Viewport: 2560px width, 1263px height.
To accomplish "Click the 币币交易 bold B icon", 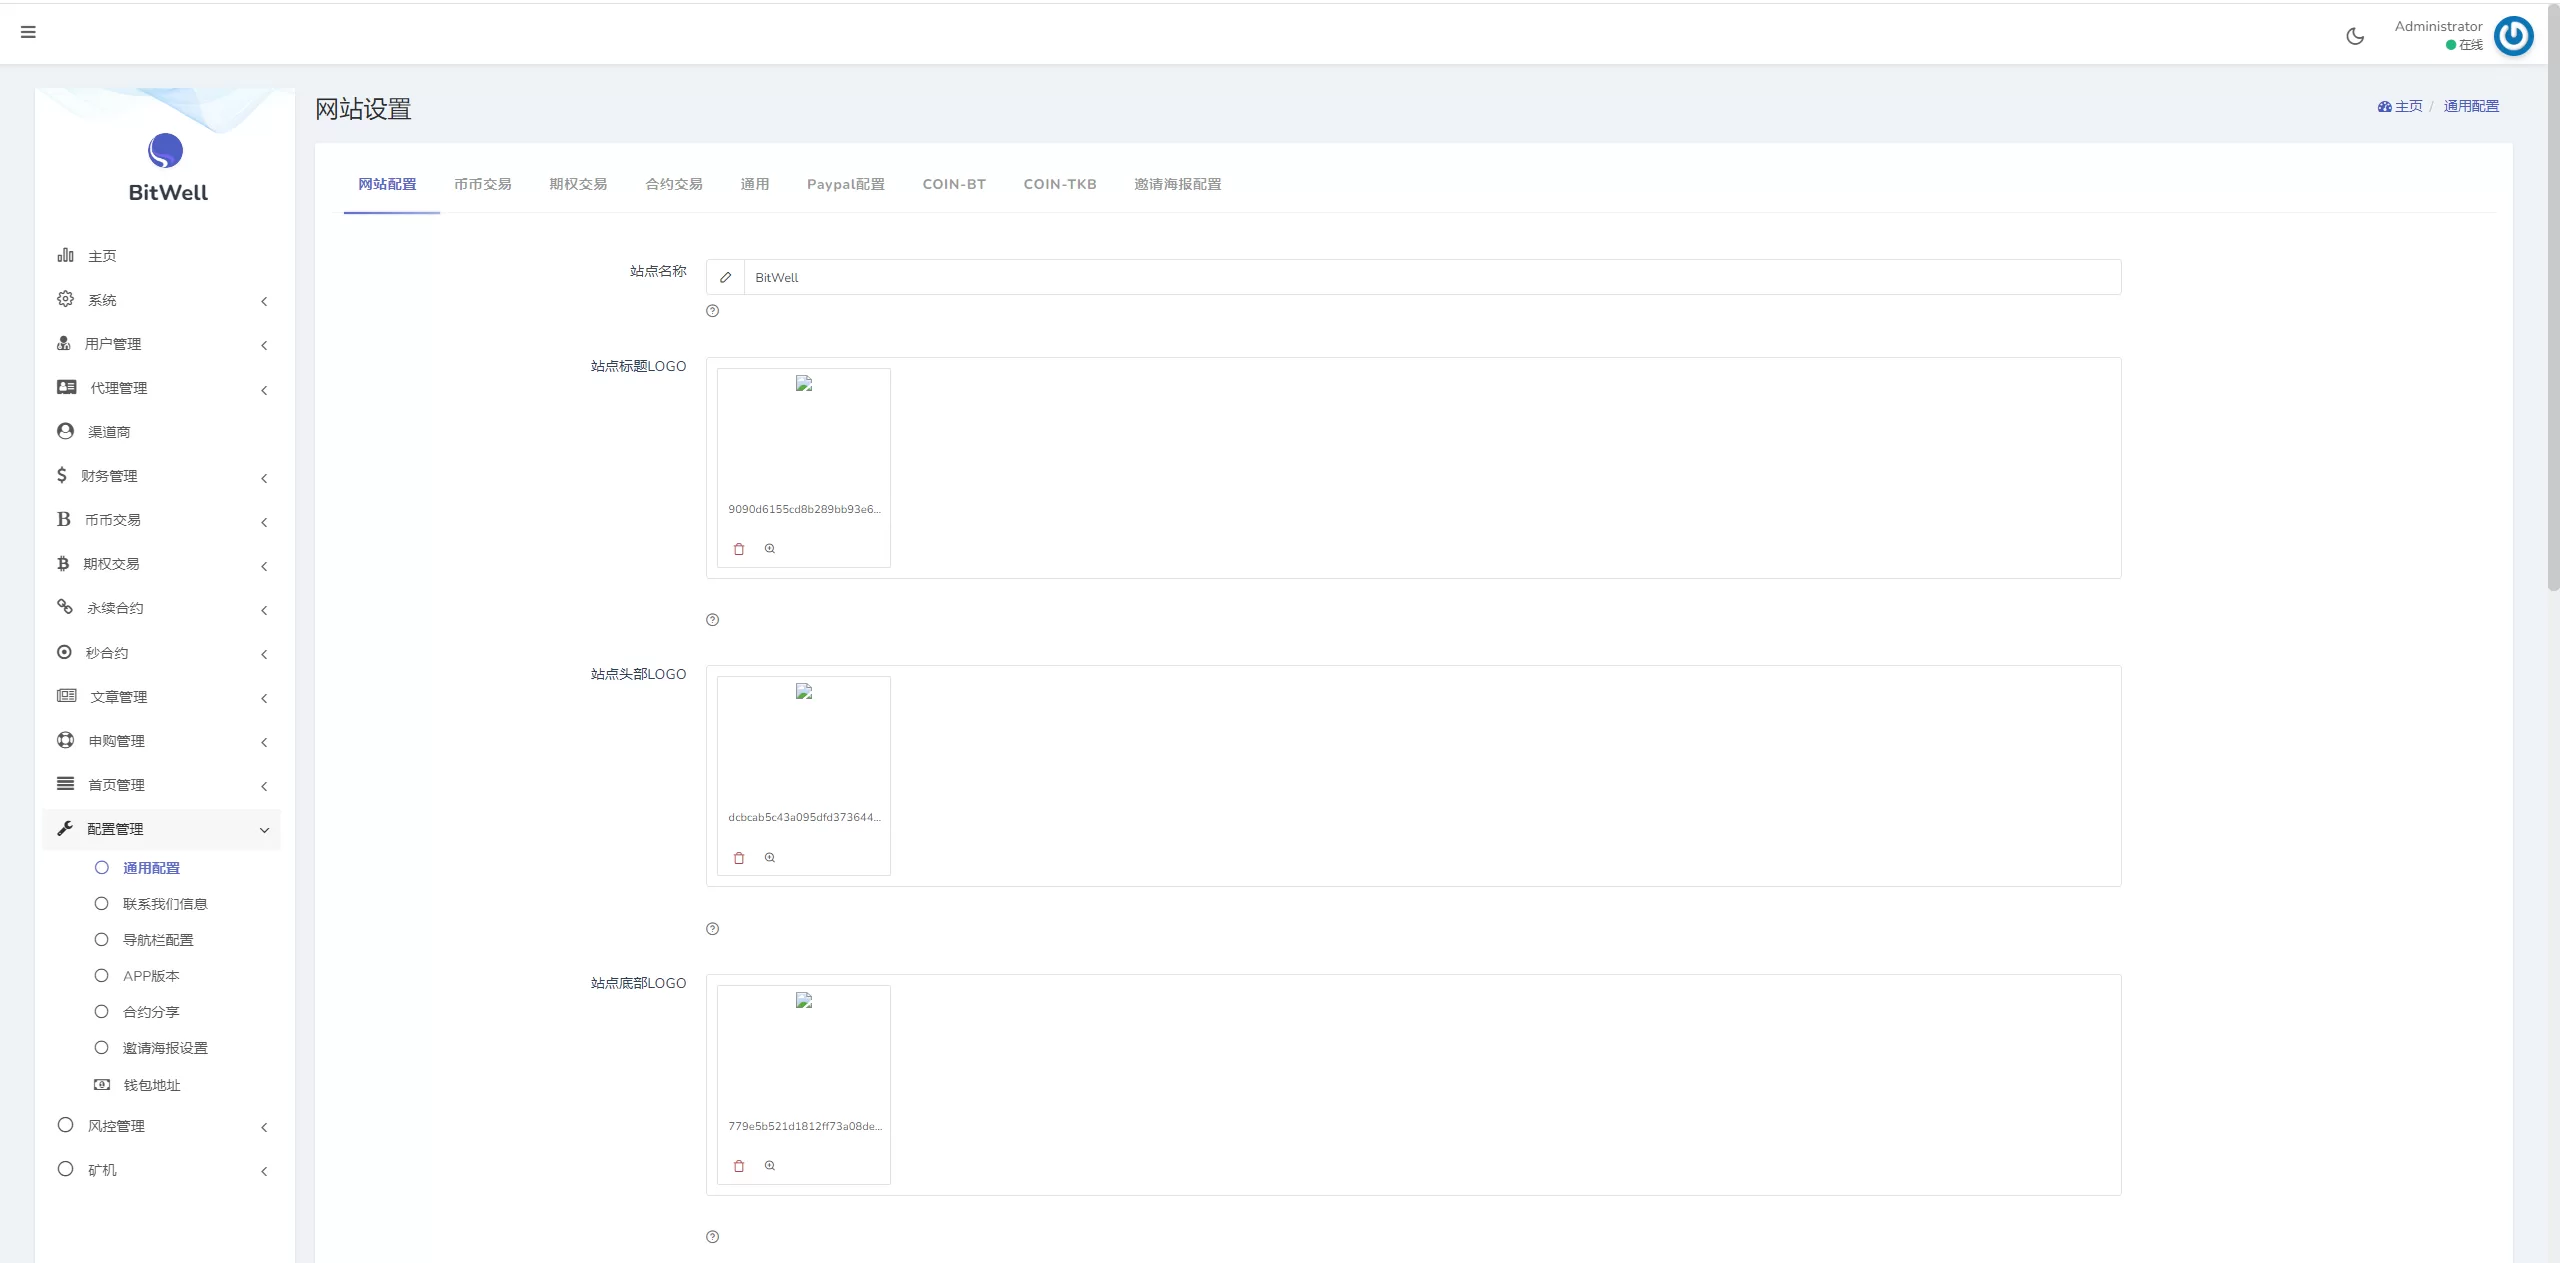I will coord(64,519).
